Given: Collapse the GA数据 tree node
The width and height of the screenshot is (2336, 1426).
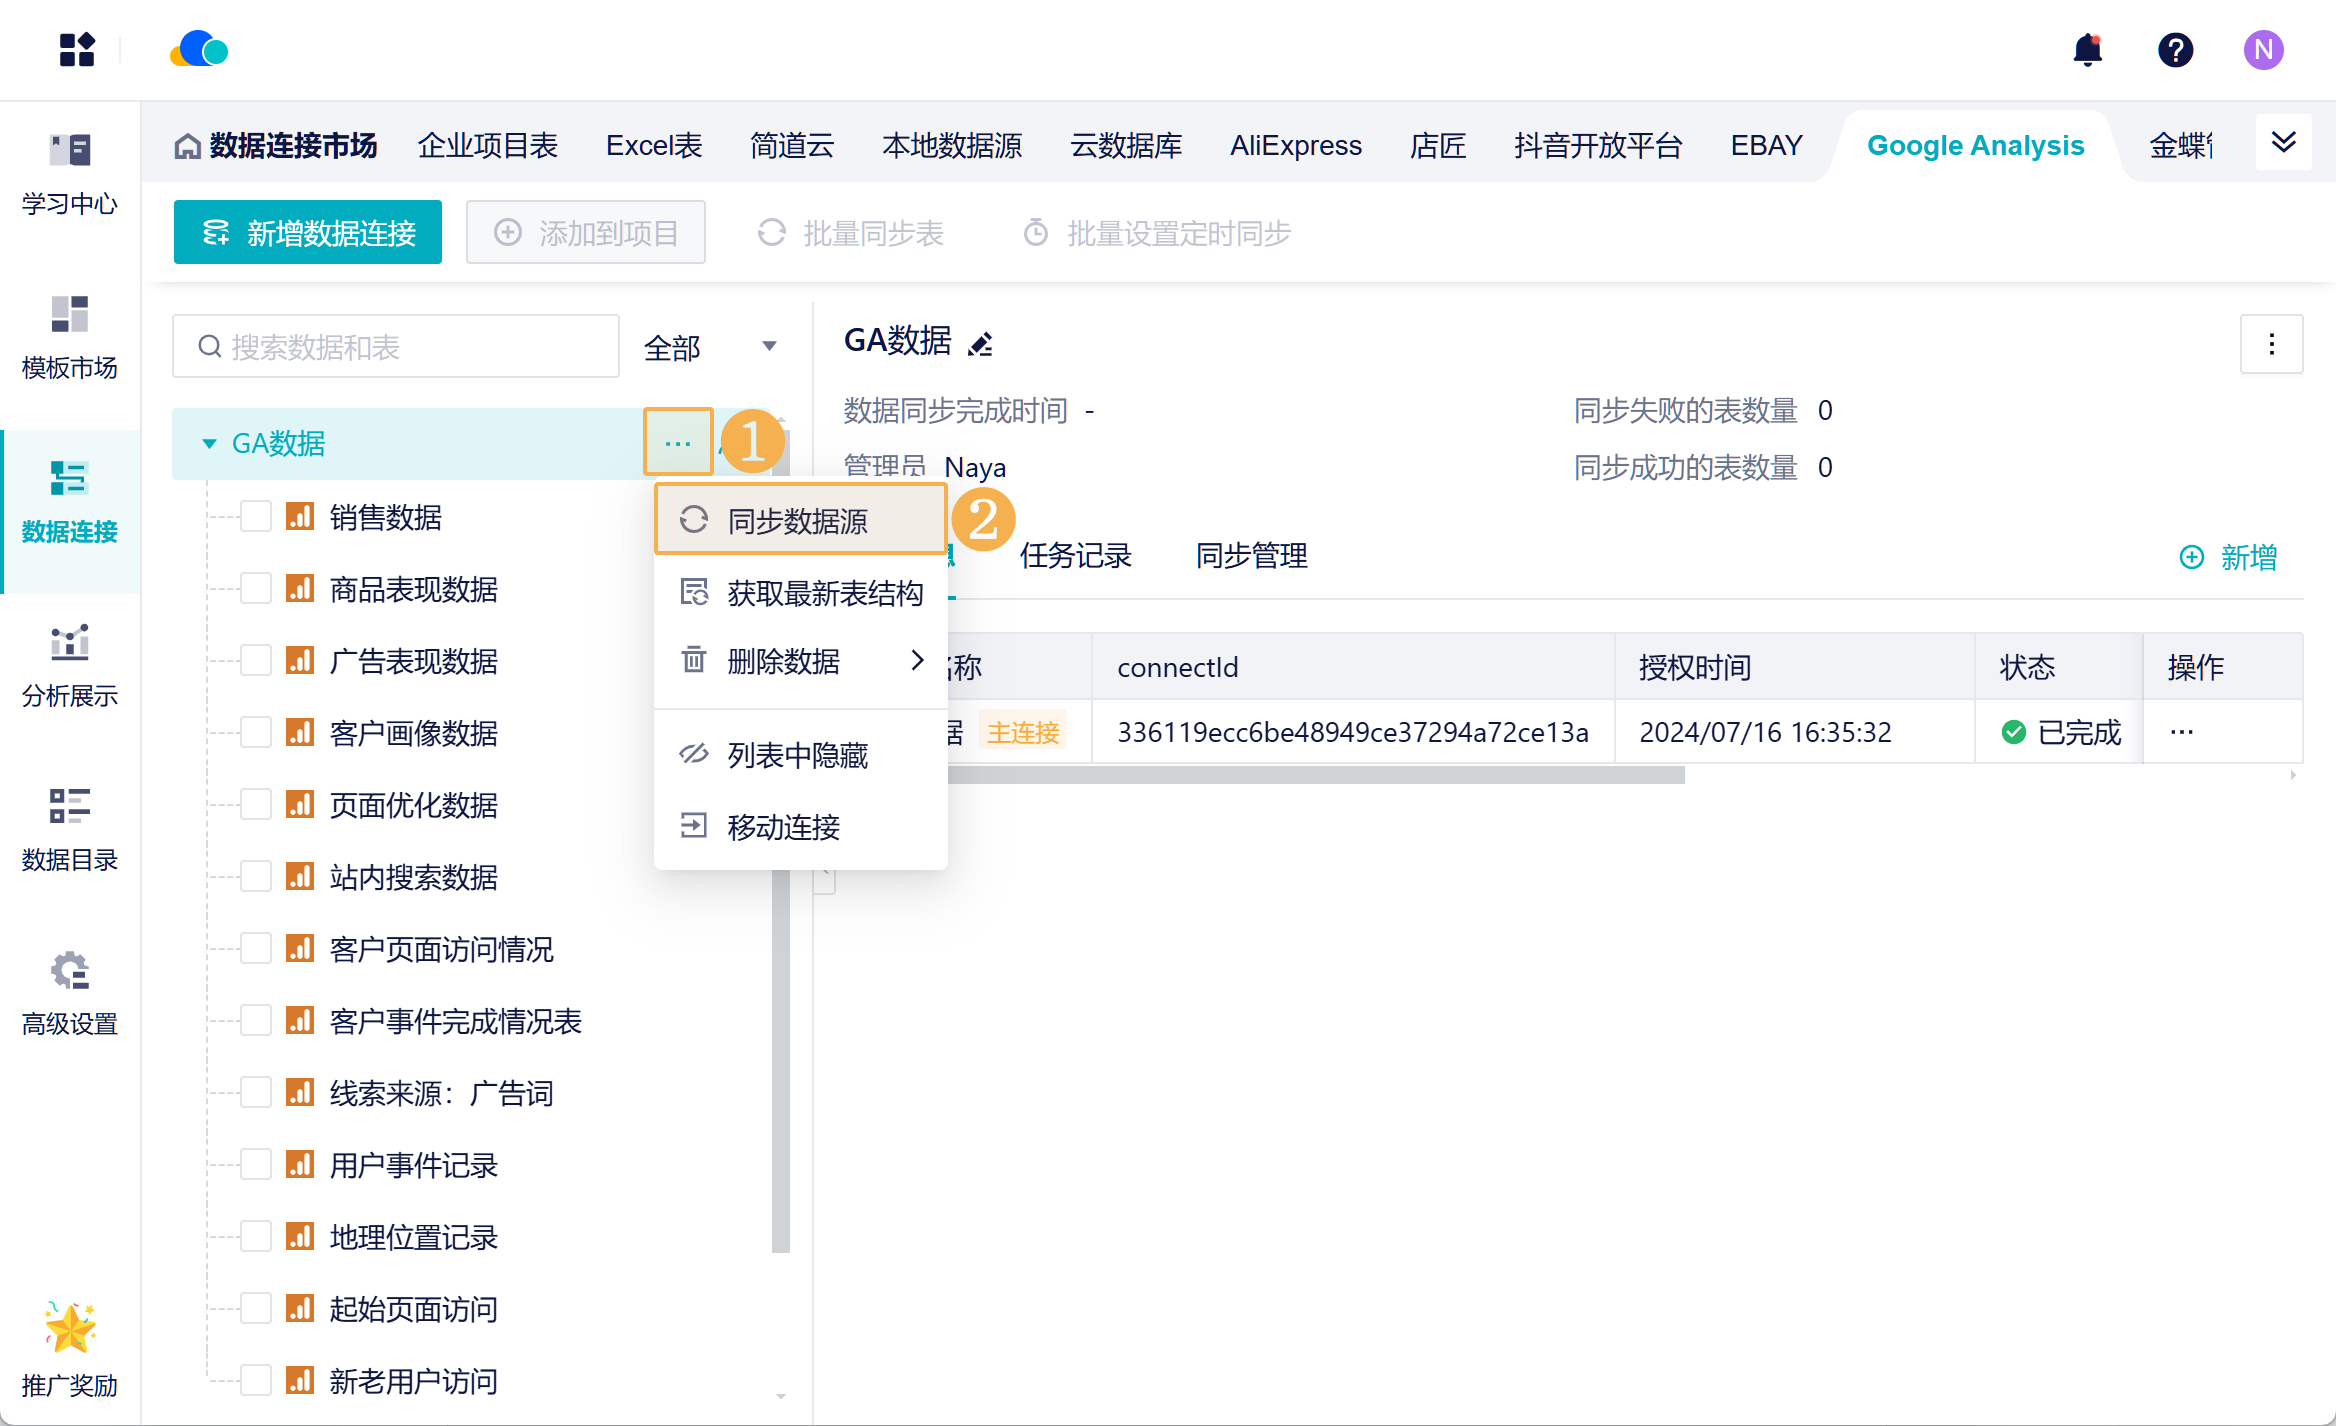Looking at the screenshot, I should [x=209, y=443].
